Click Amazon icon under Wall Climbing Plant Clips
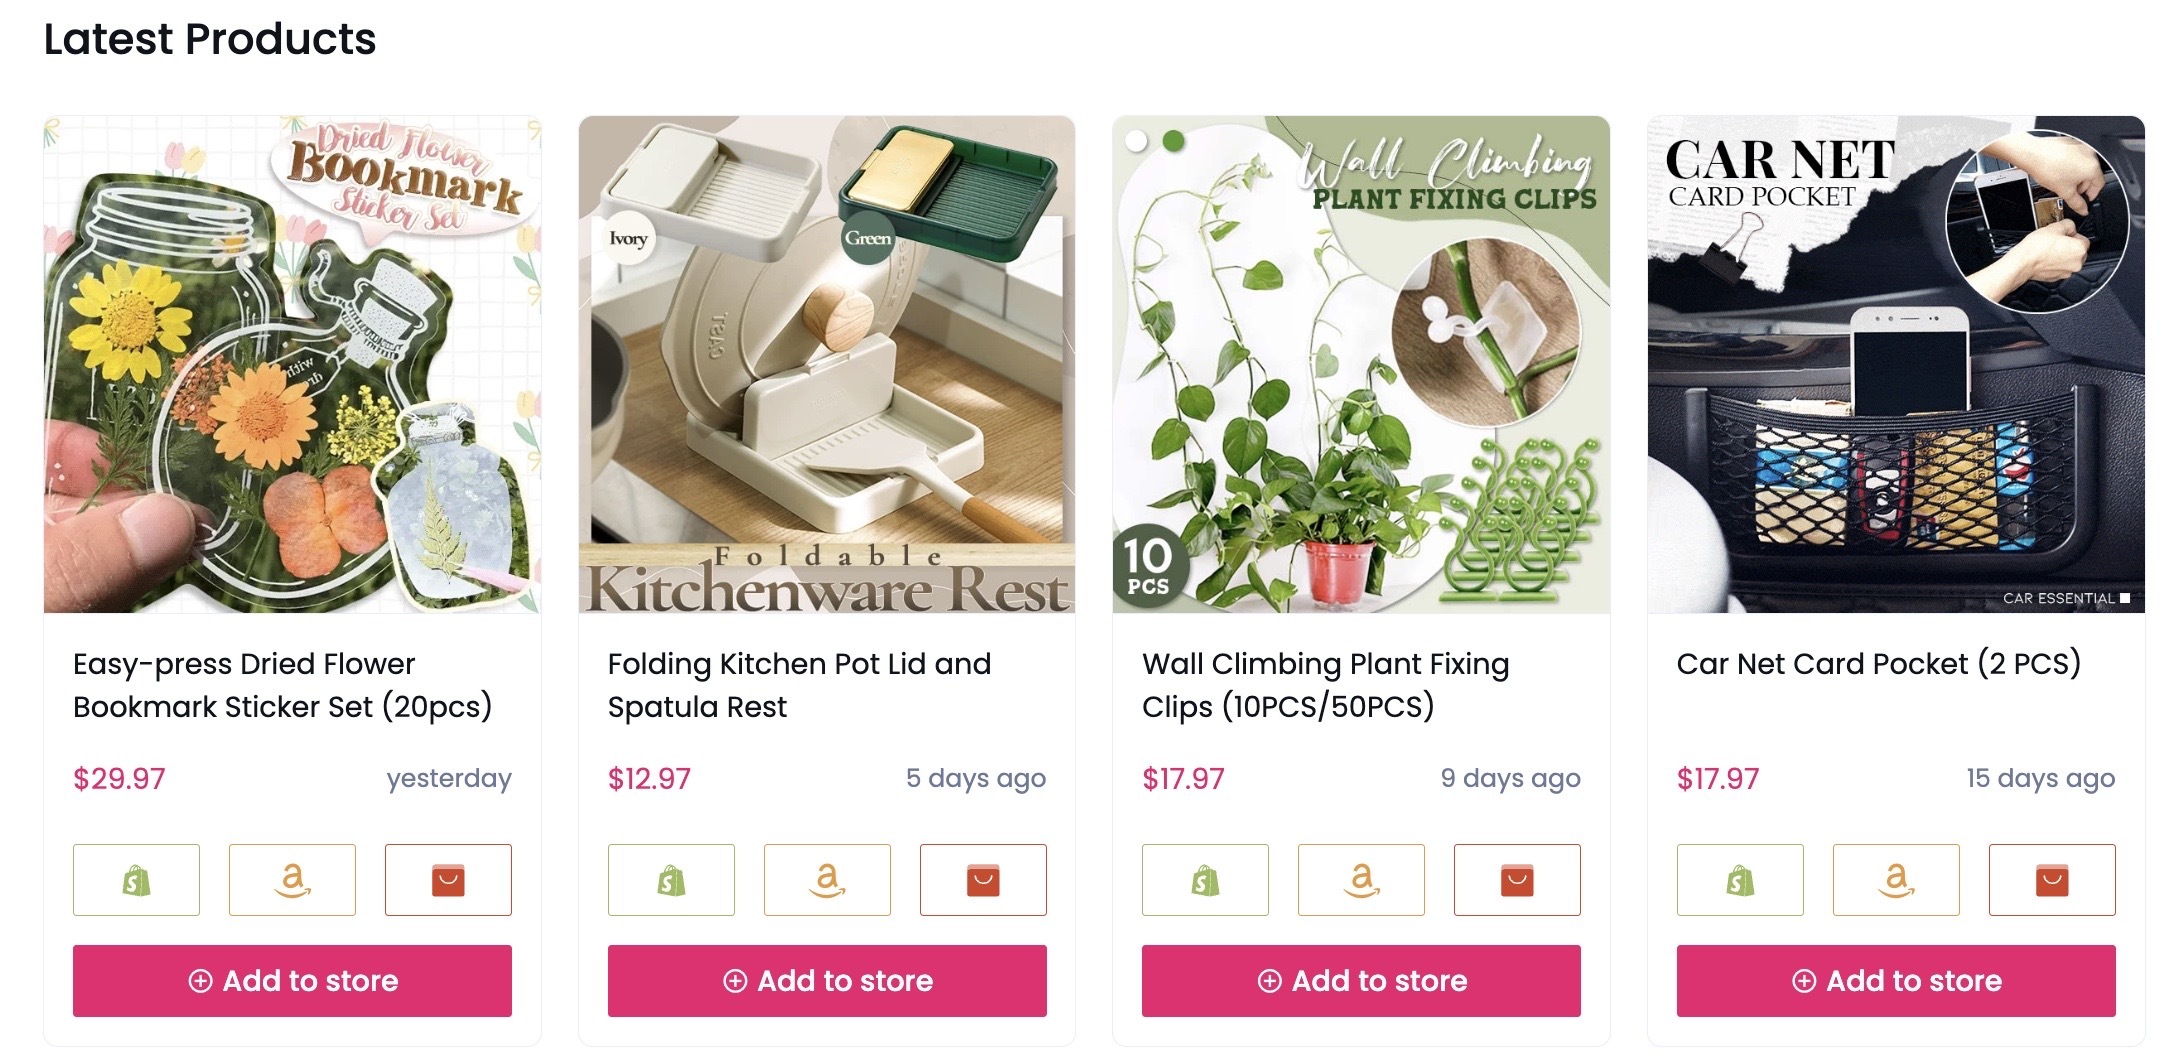Image resolution: width=2174 pixels, height=1064 pixels. coord(1361,880)
